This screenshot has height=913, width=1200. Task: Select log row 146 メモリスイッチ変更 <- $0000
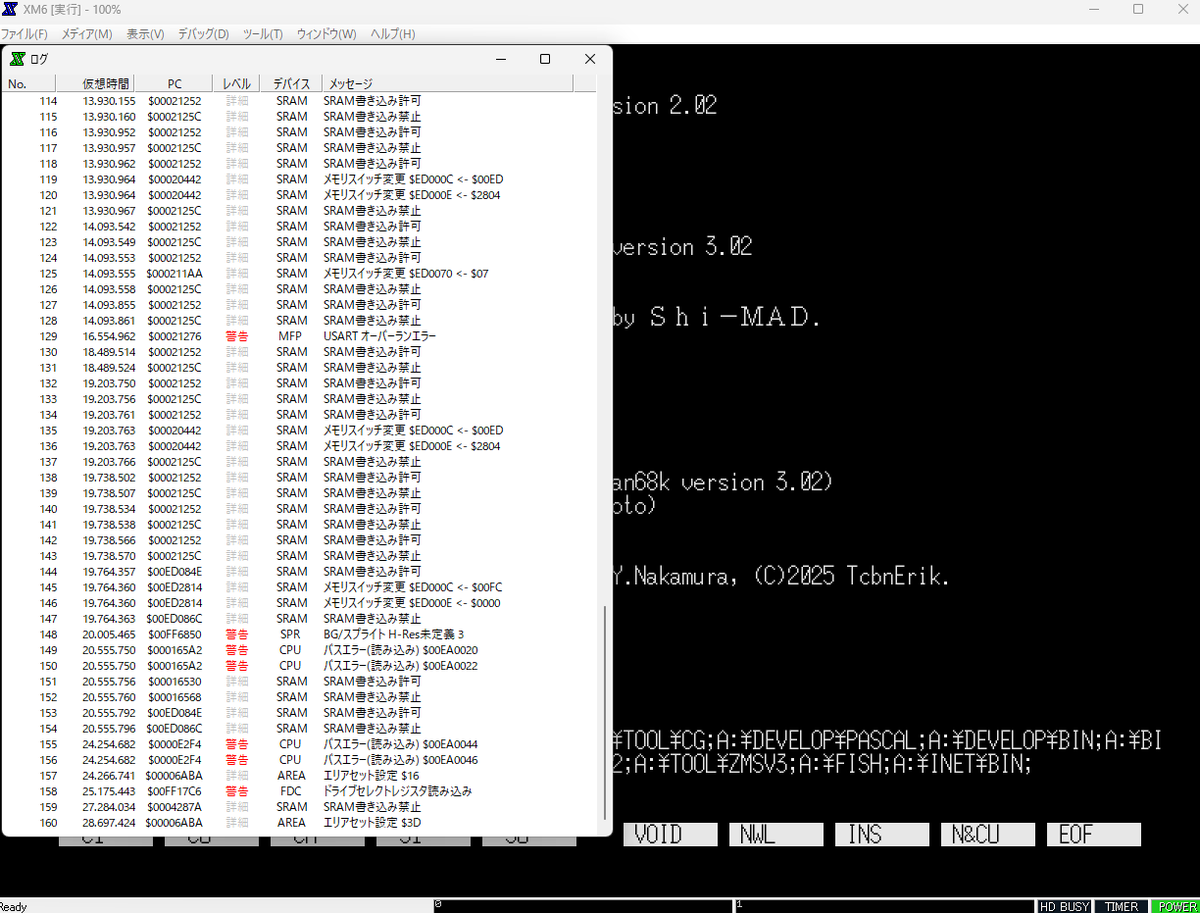[300, 603]
